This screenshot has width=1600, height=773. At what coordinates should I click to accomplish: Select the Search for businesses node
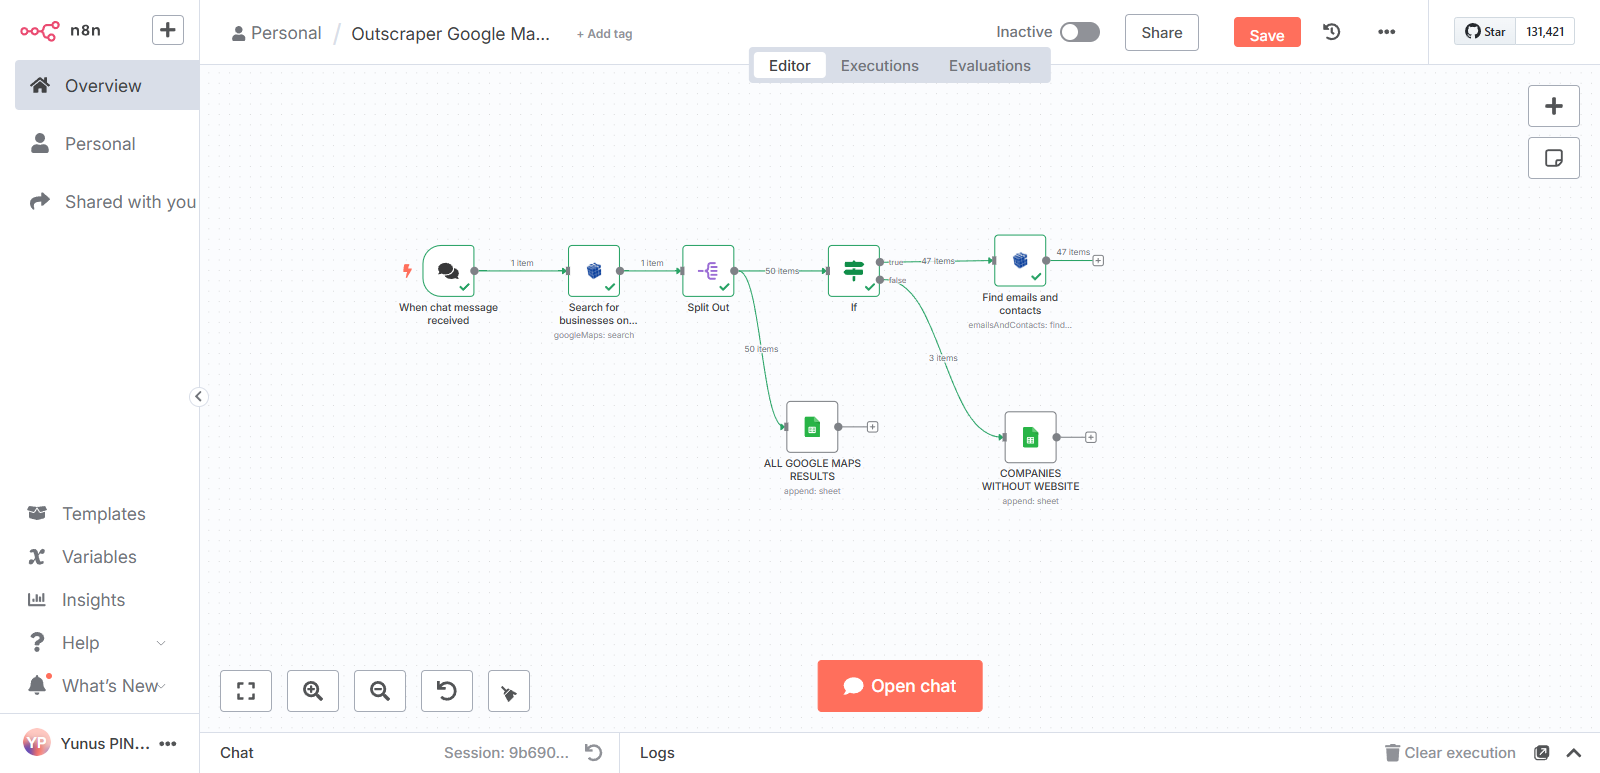[594, 271]
